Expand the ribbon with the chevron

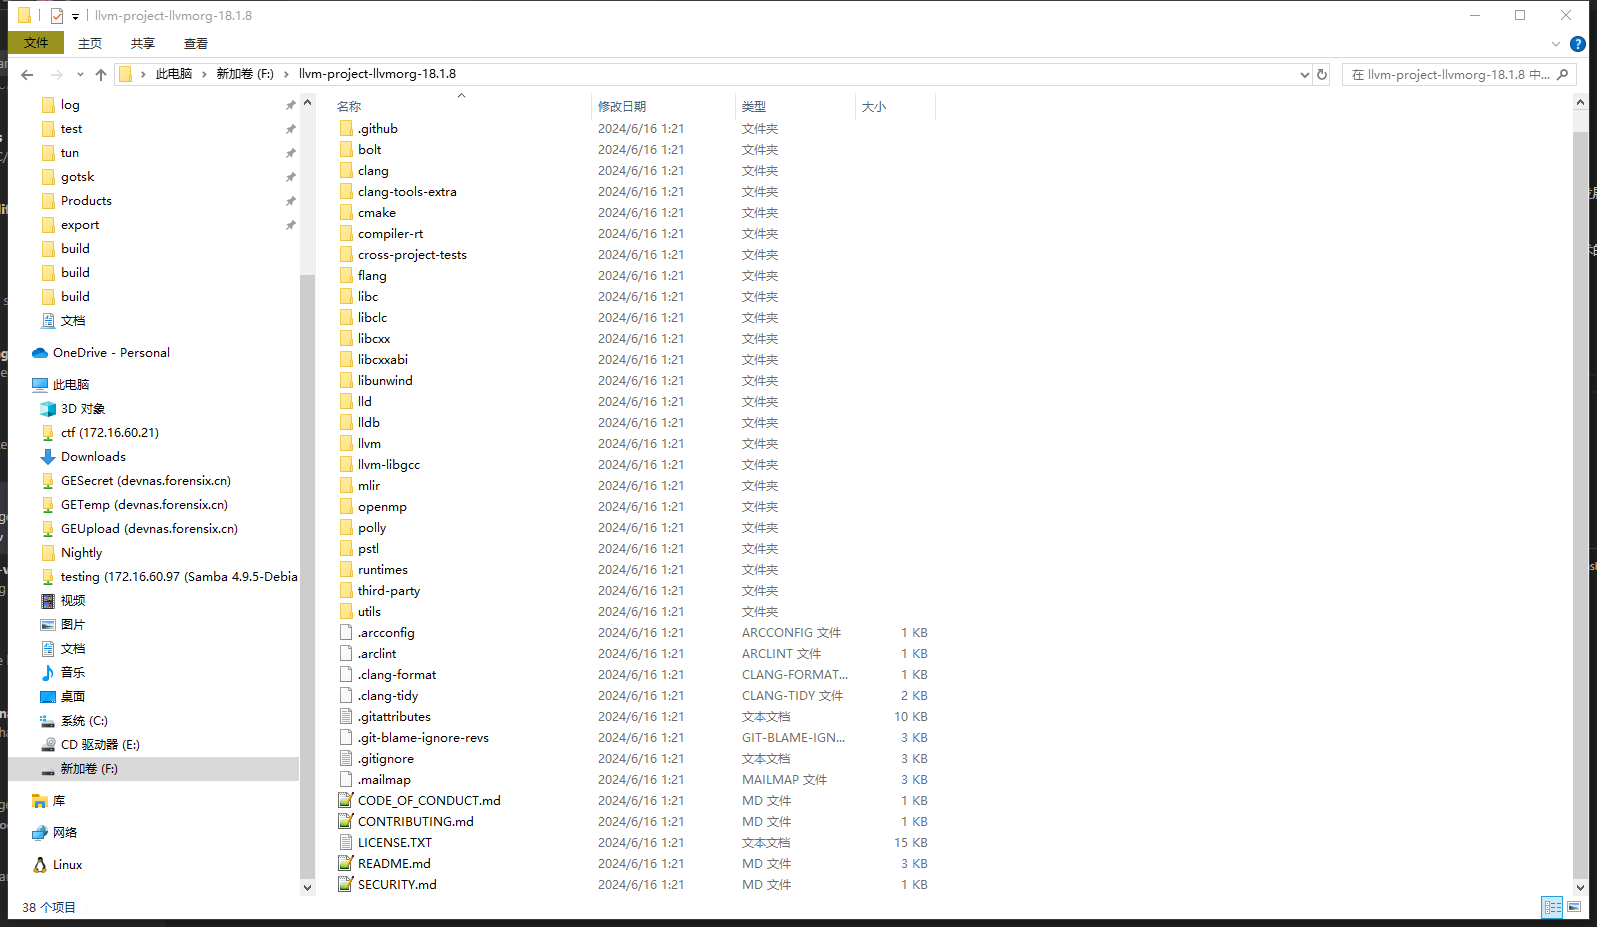[1555, 44]
